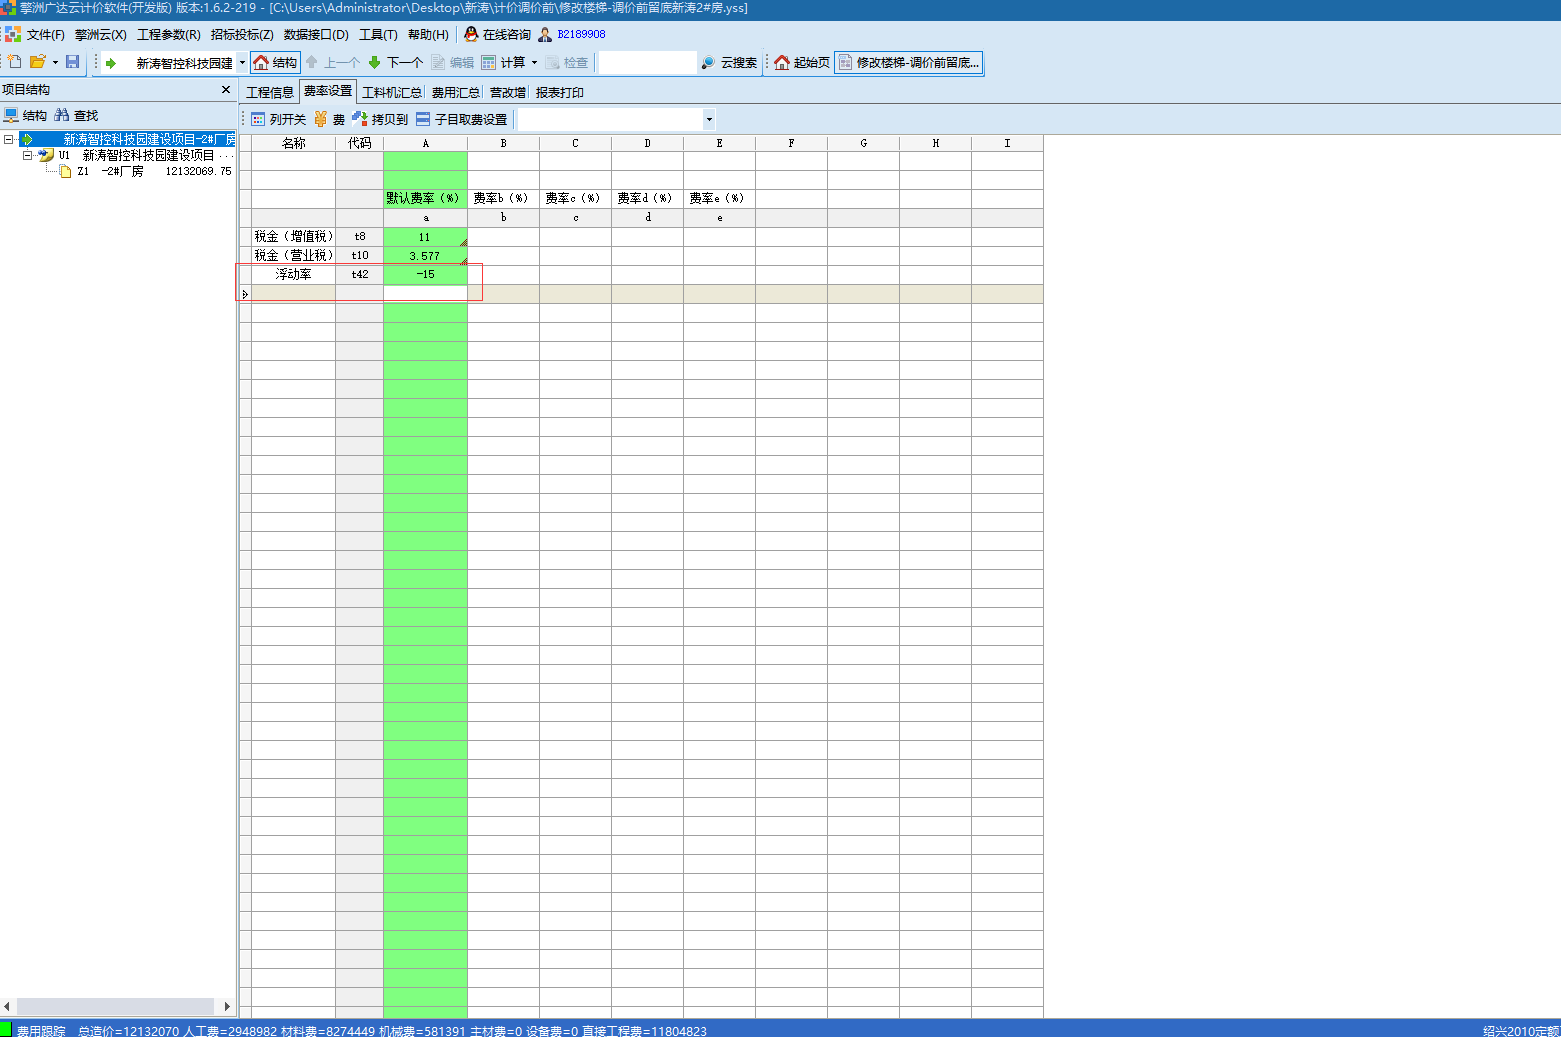Click the 云搜索 magnifier button

tap(729, 62)
